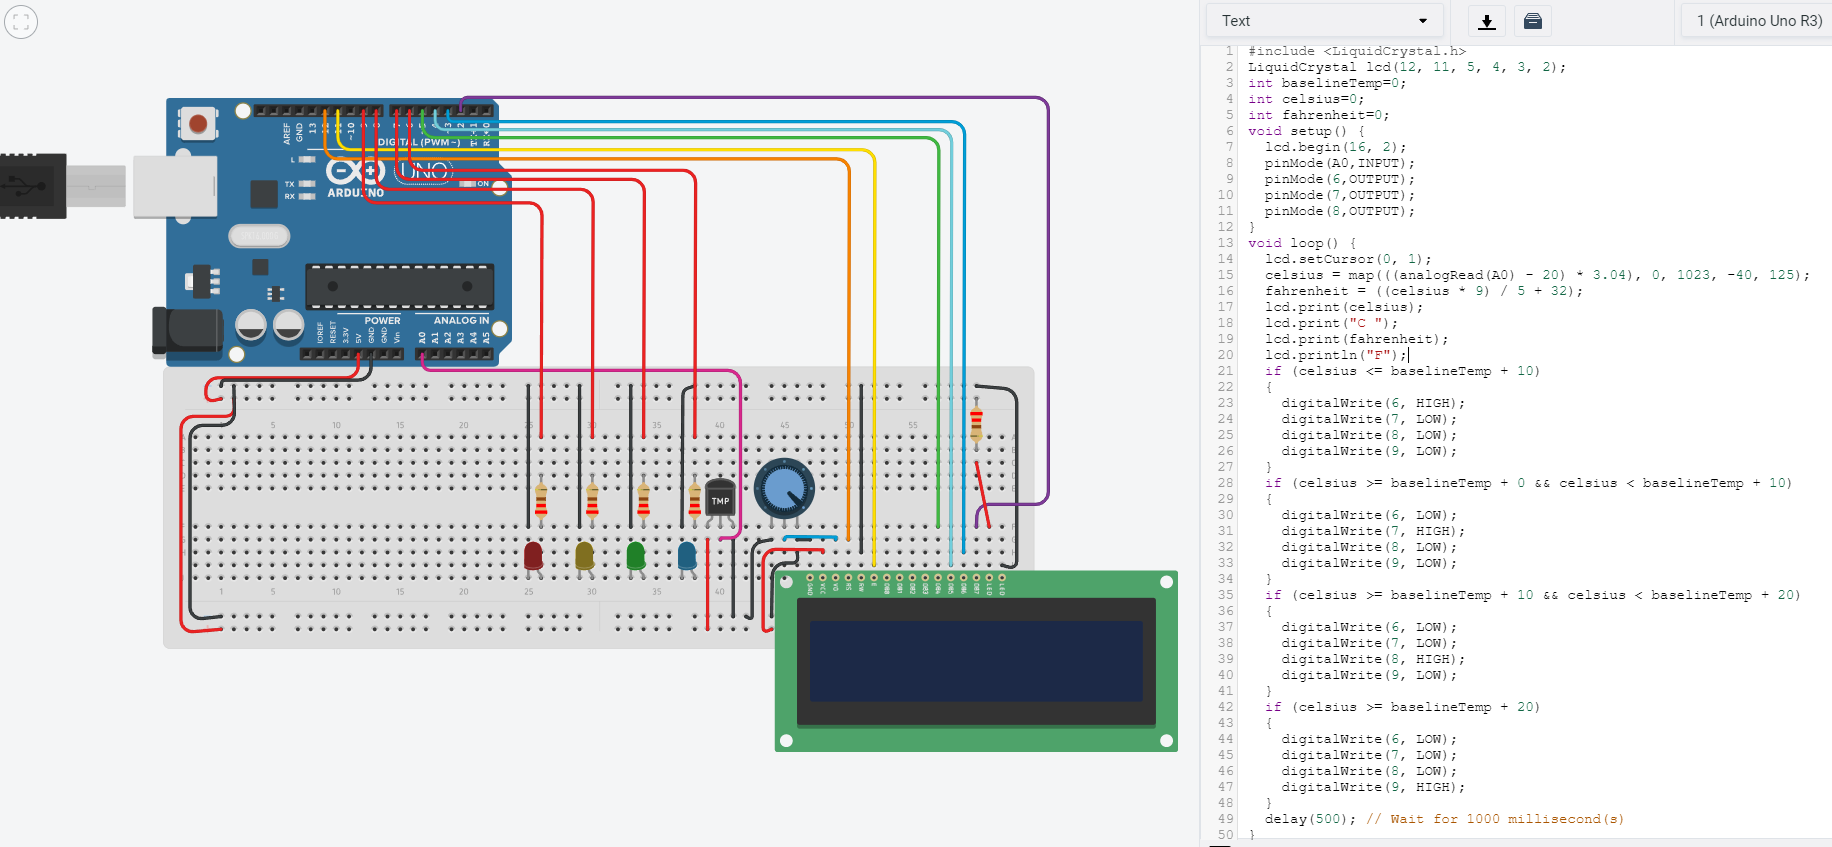This screenshot has width=1832, height=847.
Task: Click the comment 'Wait for 1000 millisecond(s)'
Action: (1506, 819)
